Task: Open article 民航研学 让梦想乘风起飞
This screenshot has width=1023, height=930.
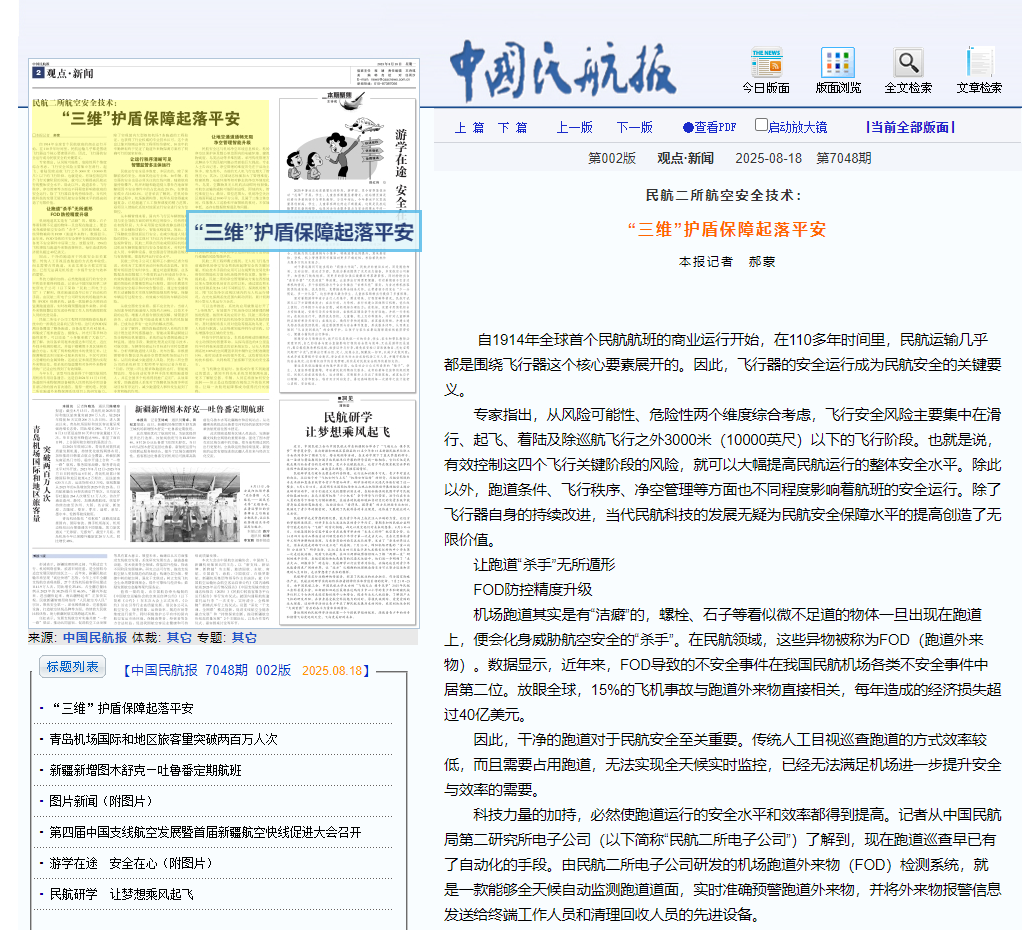Action: coord(121,894)
